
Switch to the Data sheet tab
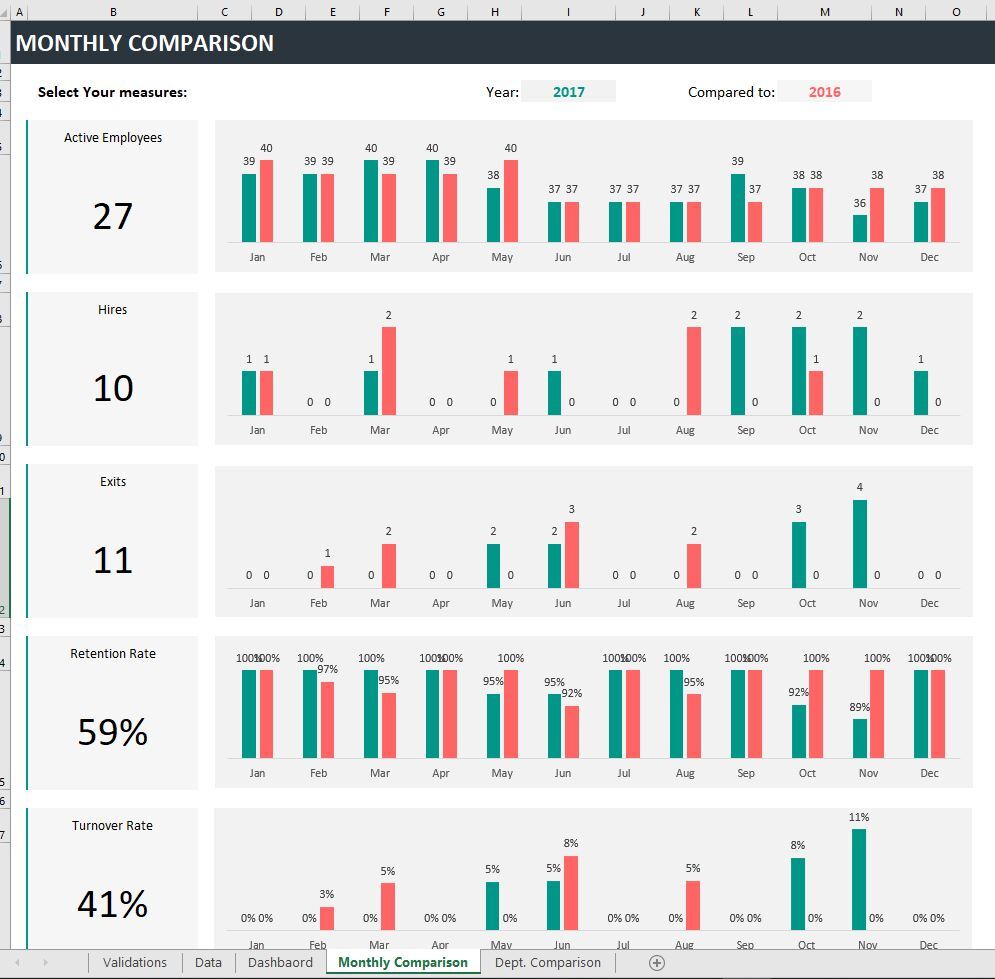(208, 963)
